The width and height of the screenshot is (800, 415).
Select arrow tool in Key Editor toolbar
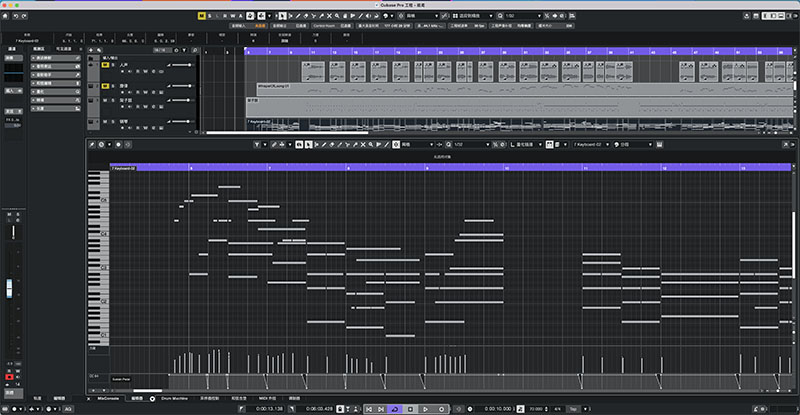[307, 144]
